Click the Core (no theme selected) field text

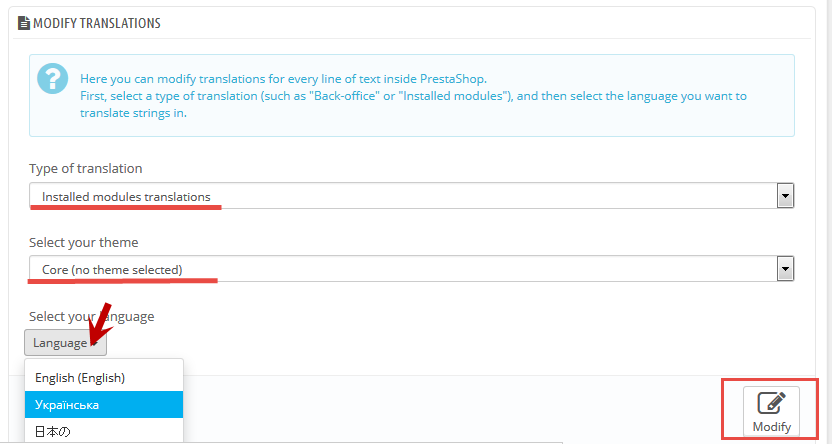(x=112, y=270)
